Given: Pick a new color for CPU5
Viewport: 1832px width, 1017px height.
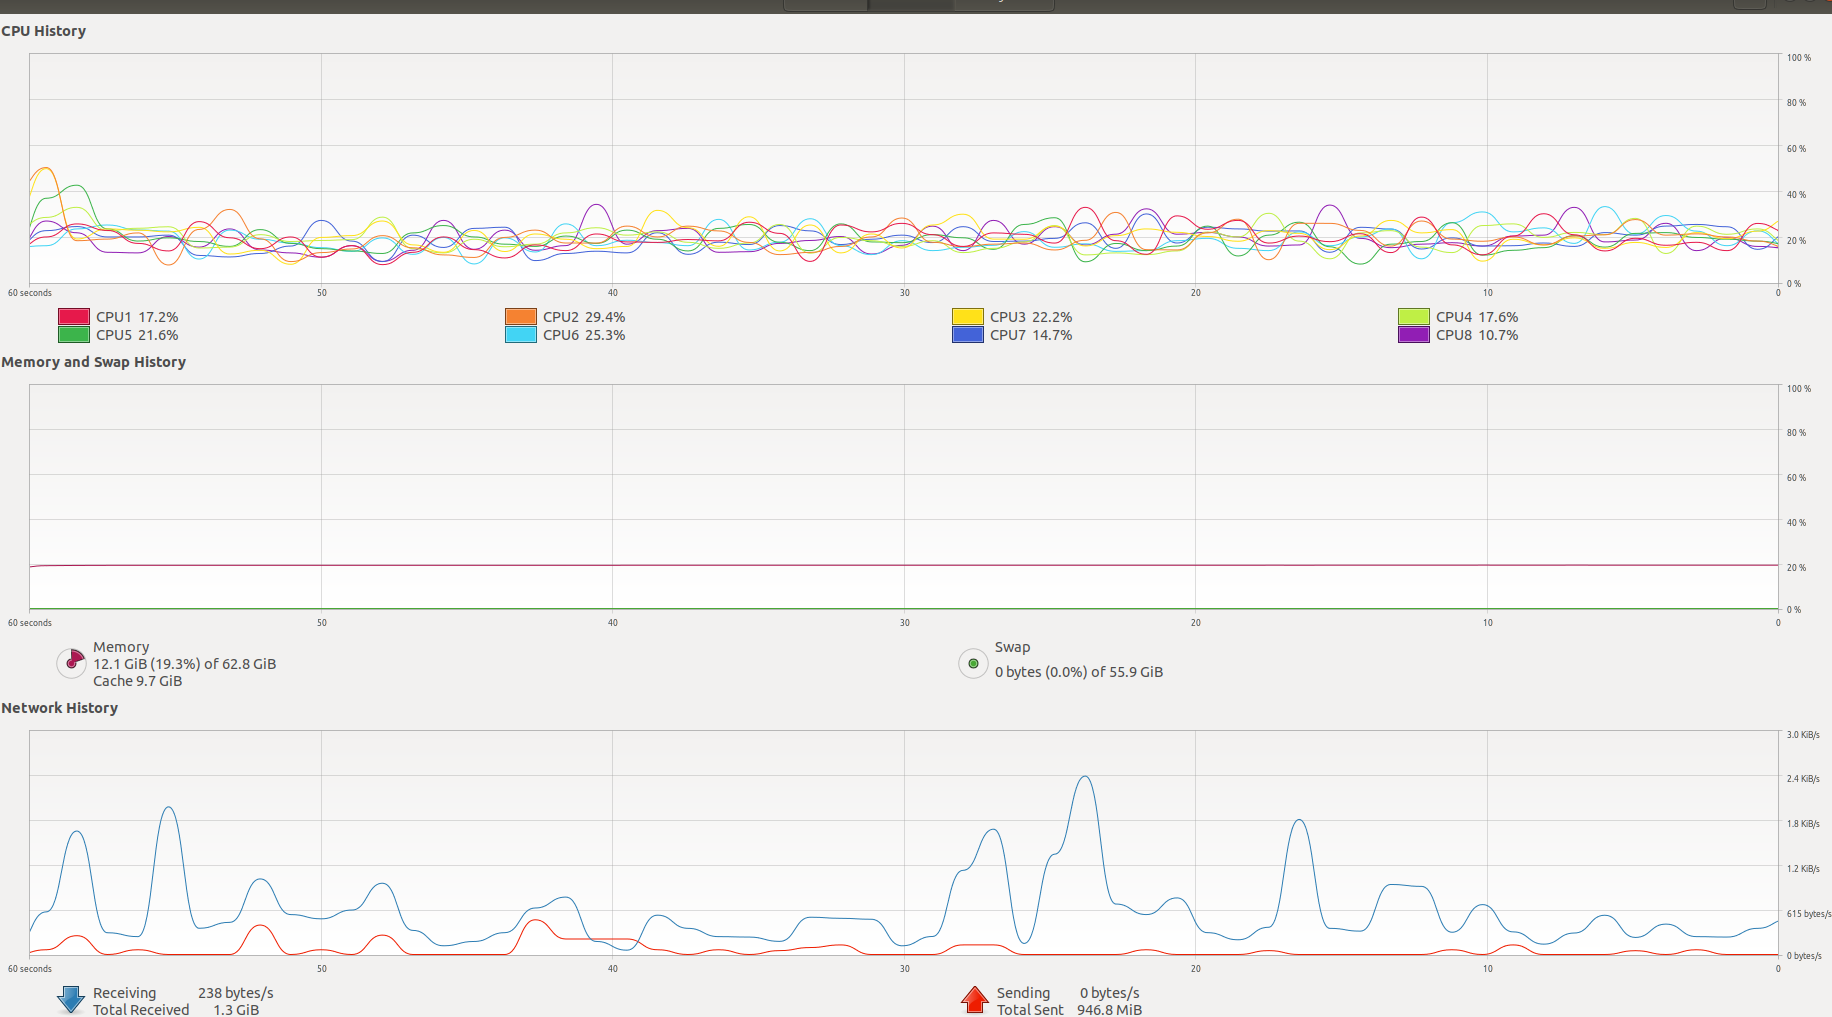Looking at the screenshot, I should click(x=74, y=335).
